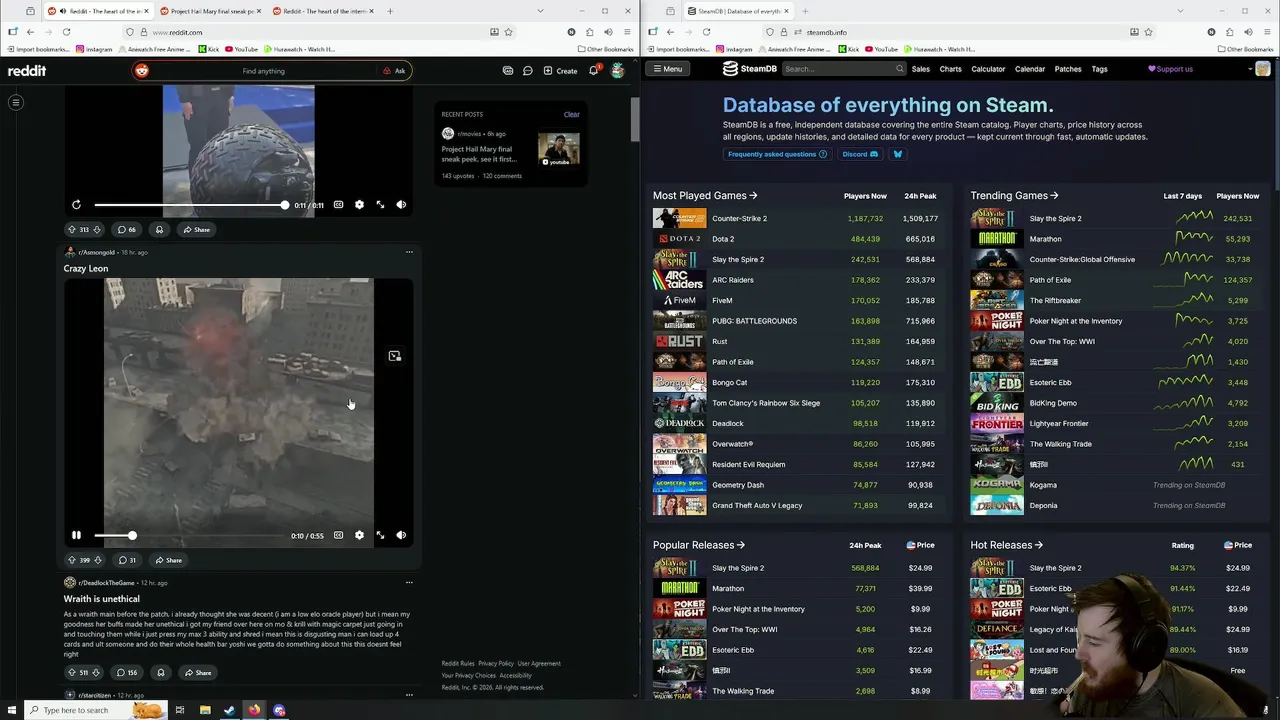1280x720 pixels.
Task: List all tabs in Reddit browser window
Action: 541,11
